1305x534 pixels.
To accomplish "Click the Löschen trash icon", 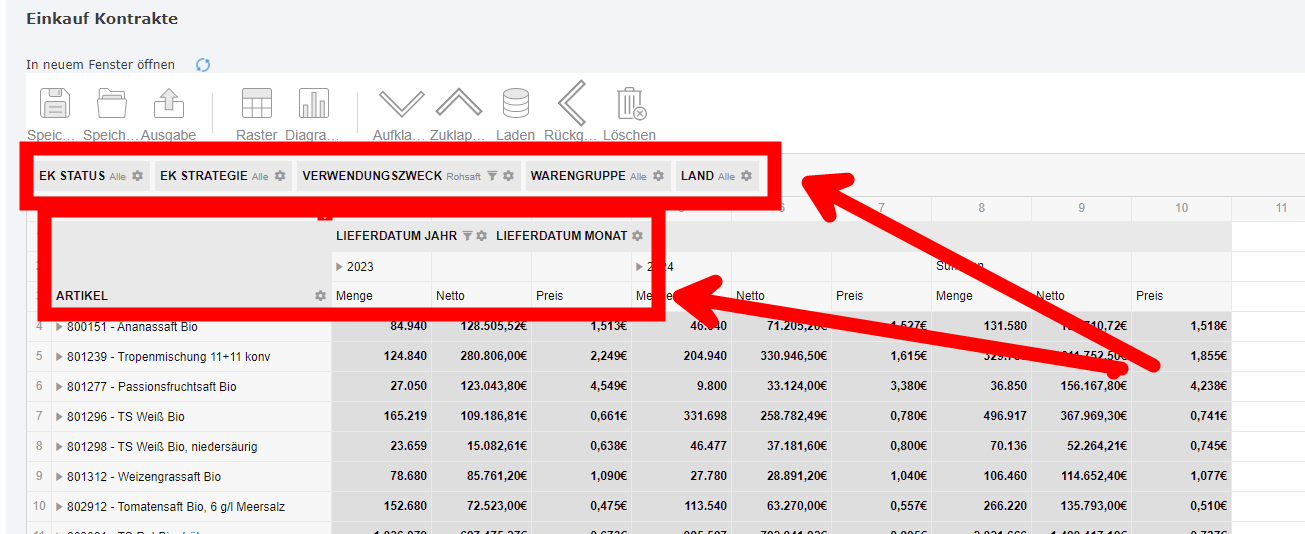I will (x=630, y=104).
